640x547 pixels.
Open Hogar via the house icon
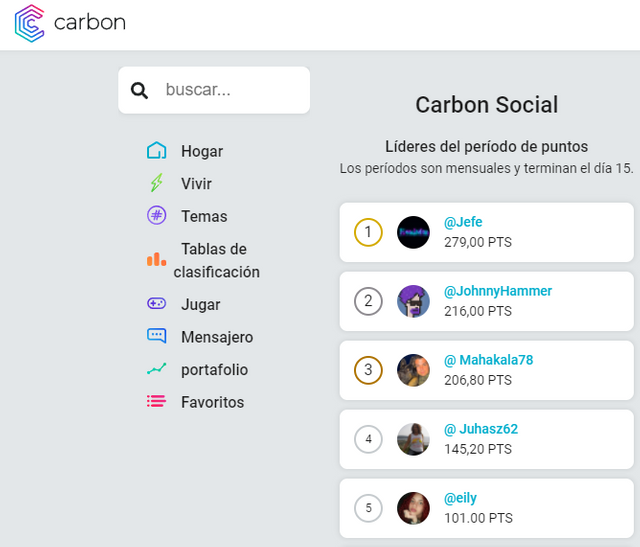click(x=156, y=151)
